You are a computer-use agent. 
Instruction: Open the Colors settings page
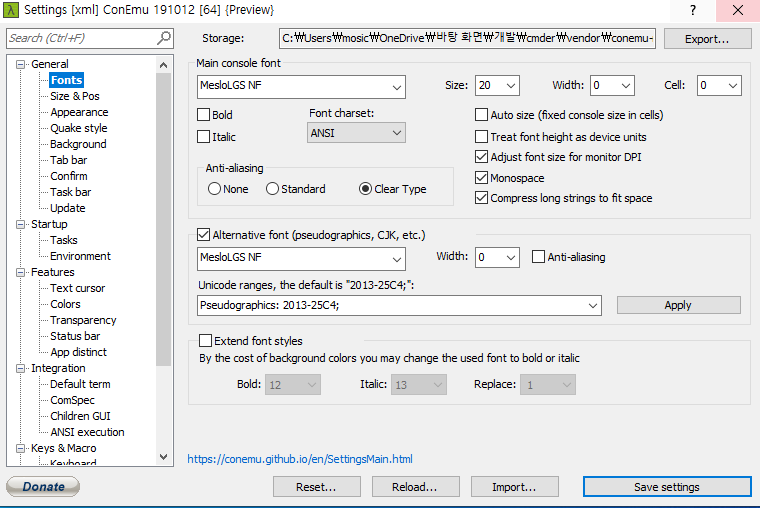pos(65,304)
